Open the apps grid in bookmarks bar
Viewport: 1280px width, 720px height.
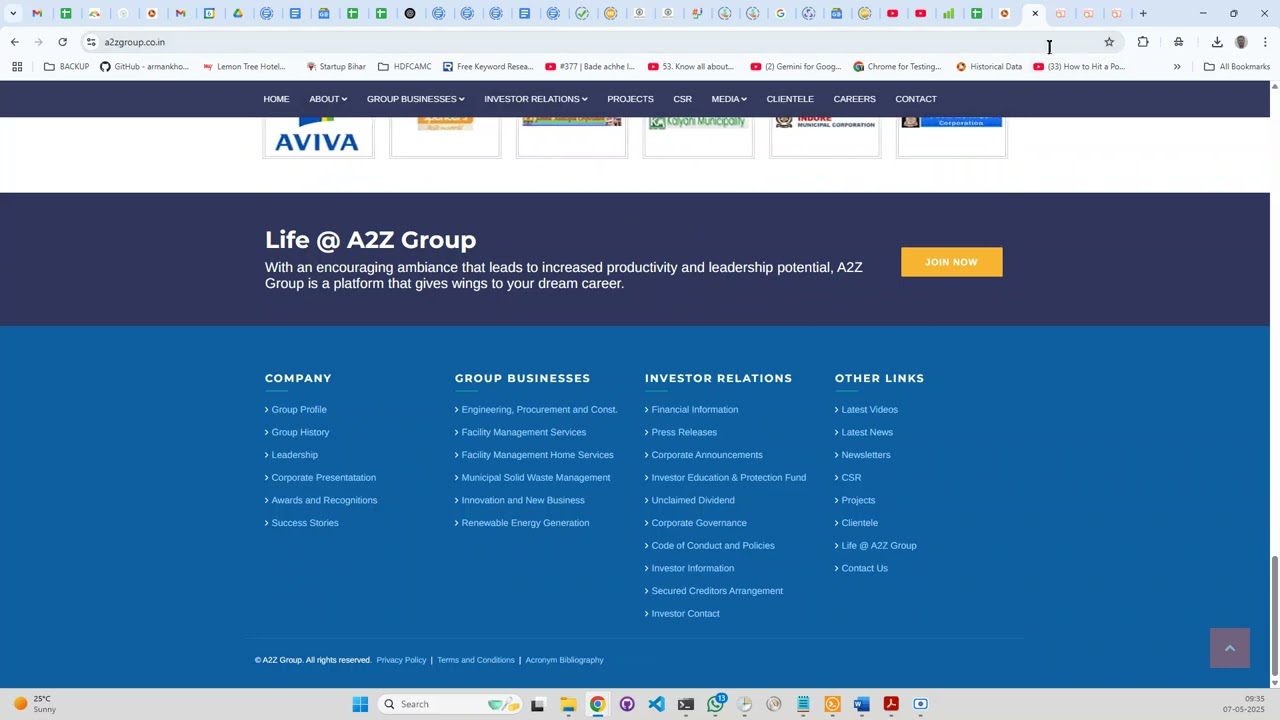click(17, 67)
